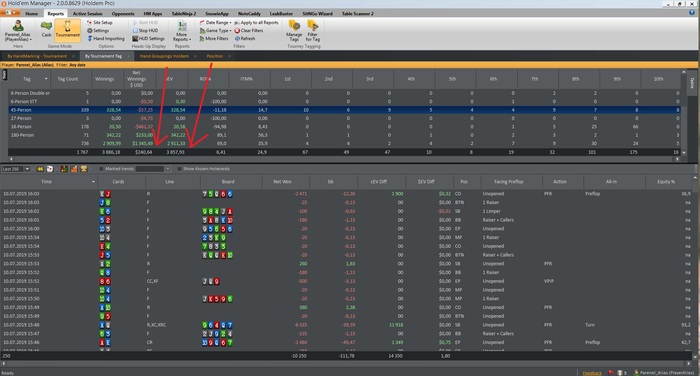
Task: Open Site Setup options
Action: [x=100, y=22]
